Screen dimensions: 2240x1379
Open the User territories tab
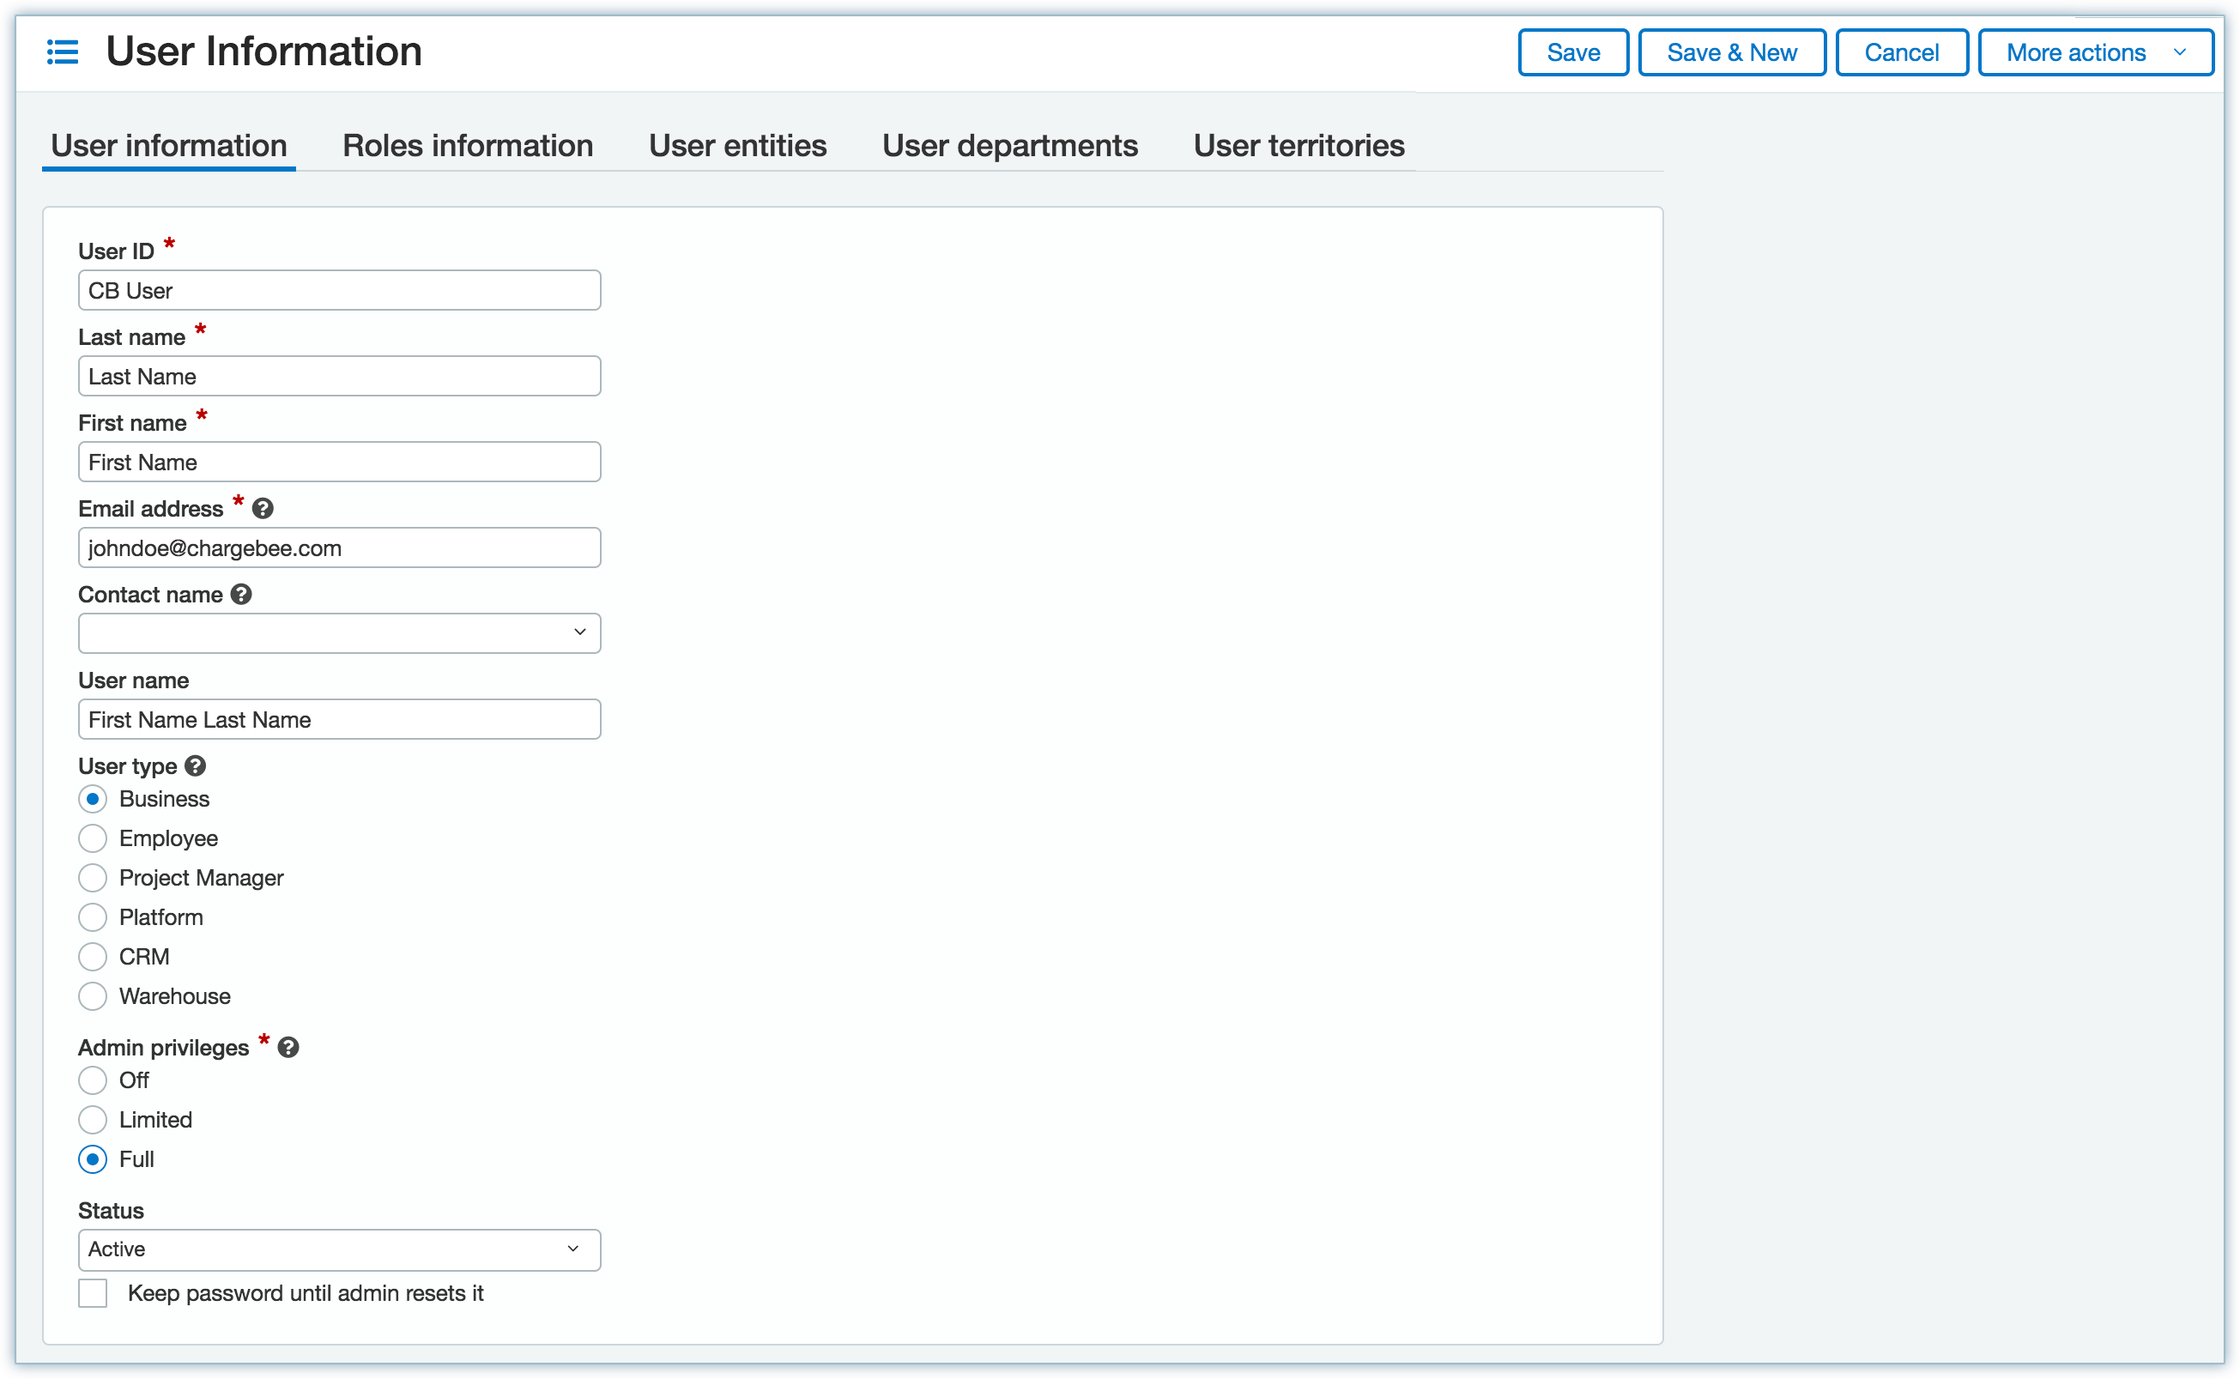(1298, 146)
